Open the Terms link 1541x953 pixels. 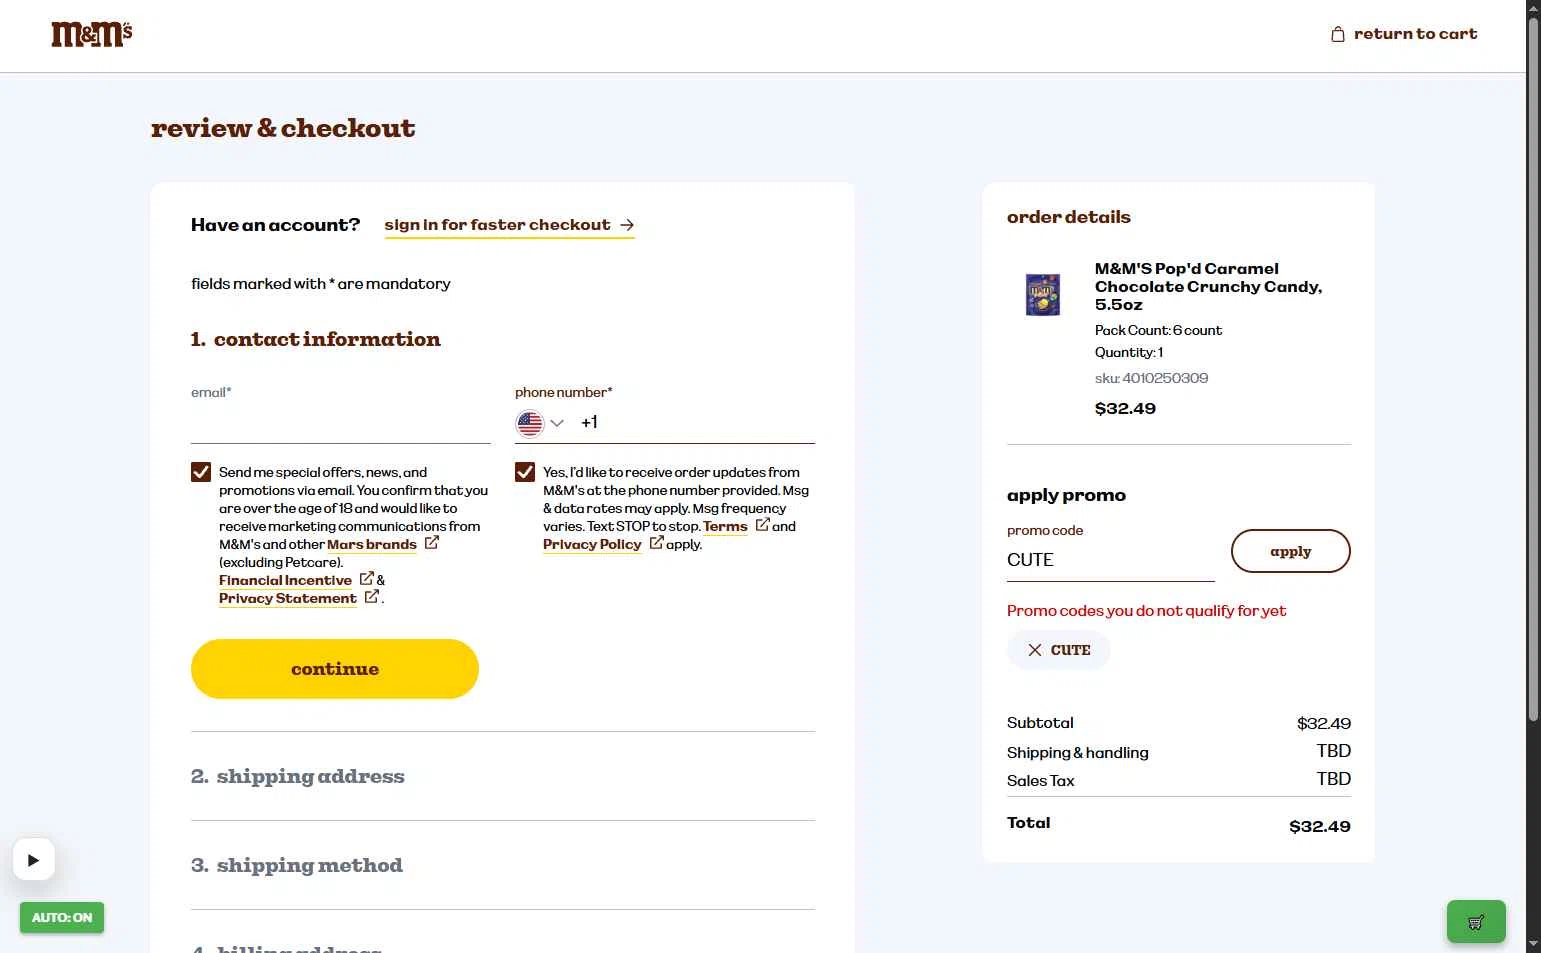725,526
